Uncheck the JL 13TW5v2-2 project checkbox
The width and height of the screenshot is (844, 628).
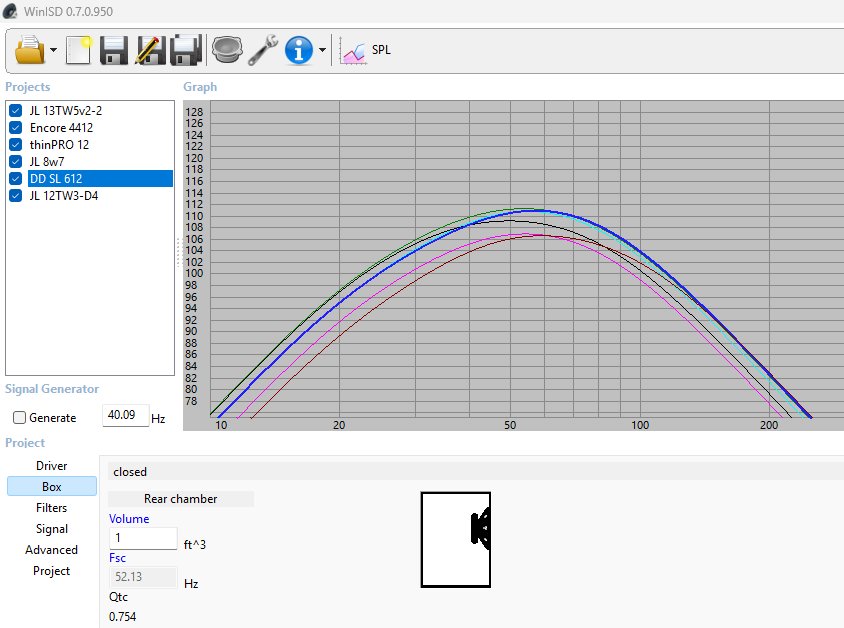[x=16, y=110]
